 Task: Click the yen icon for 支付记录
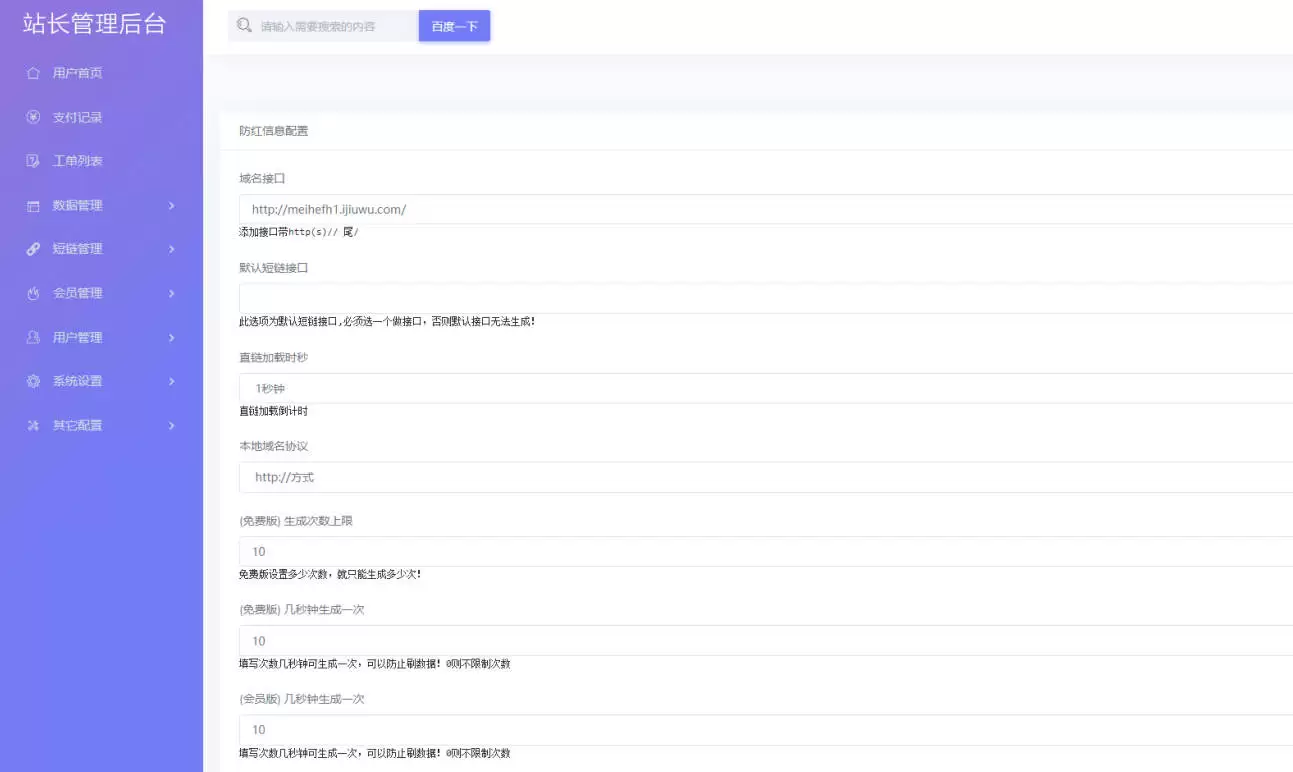[x=33, y=117]
